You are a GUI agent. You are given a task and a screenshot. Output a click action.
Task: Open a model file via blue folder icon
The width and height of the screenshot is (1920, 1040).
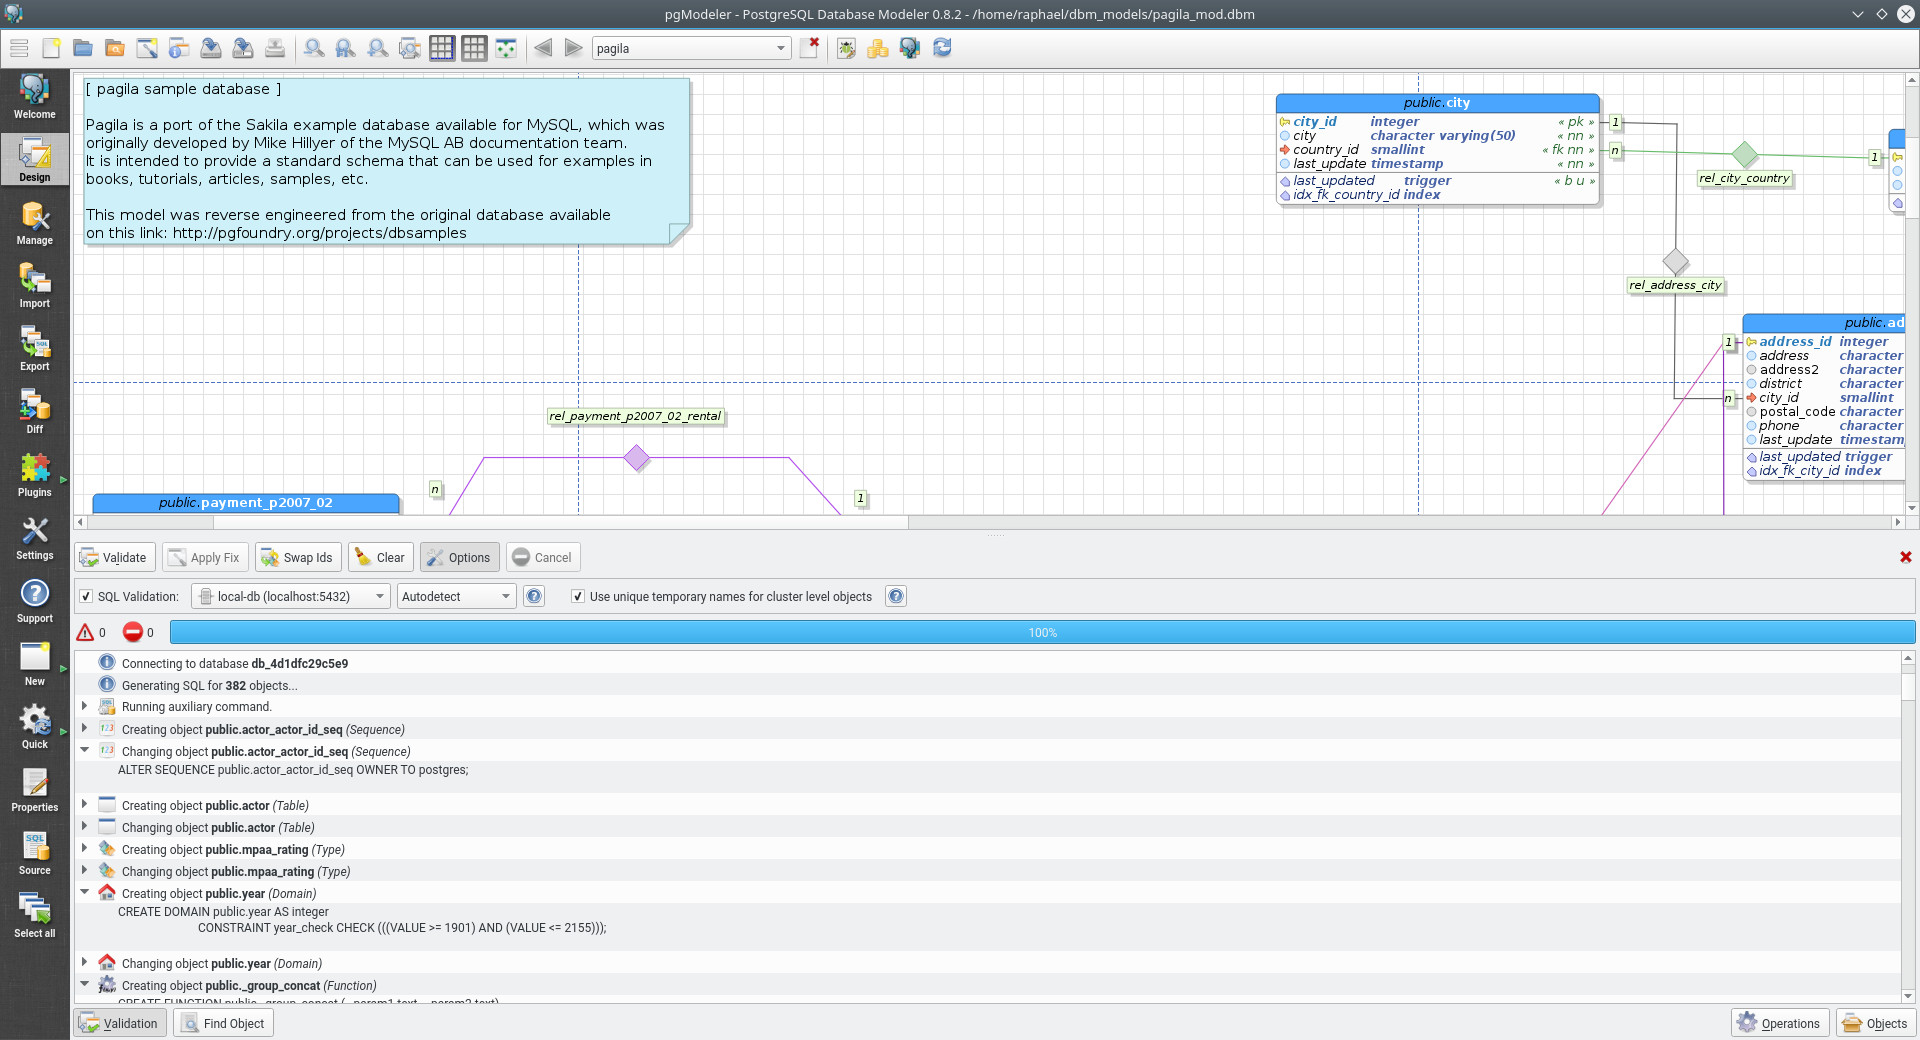coord(83,48)
